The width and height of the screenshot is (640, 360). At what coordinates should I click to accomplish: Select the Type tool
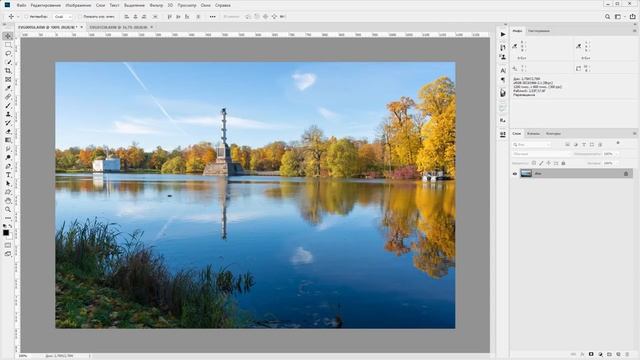click(x=8, y=175)
